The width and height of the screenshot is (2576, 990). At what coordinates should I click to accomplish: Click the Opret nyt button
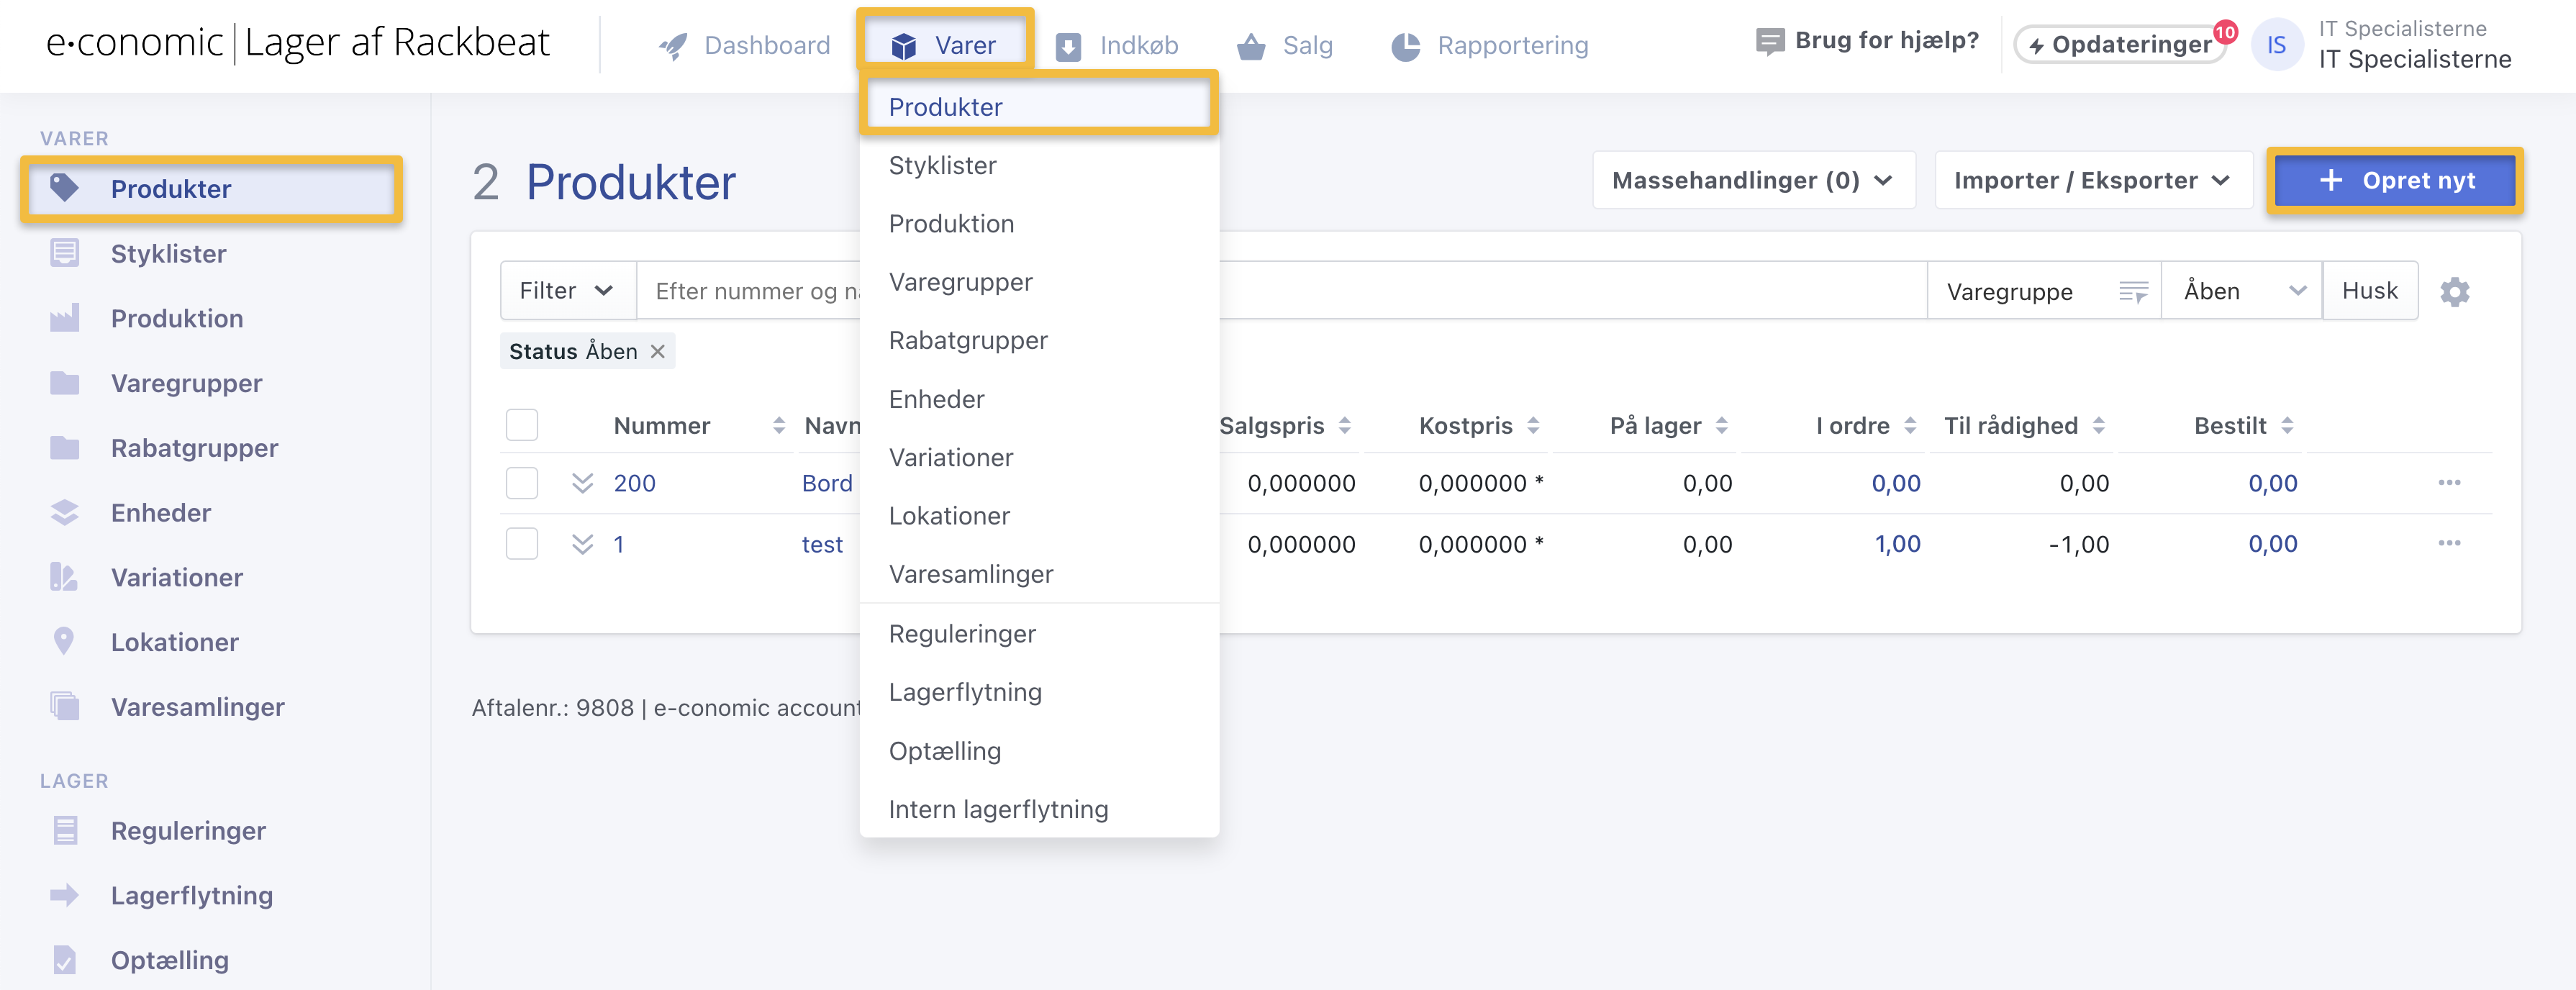coord(2394,180)
